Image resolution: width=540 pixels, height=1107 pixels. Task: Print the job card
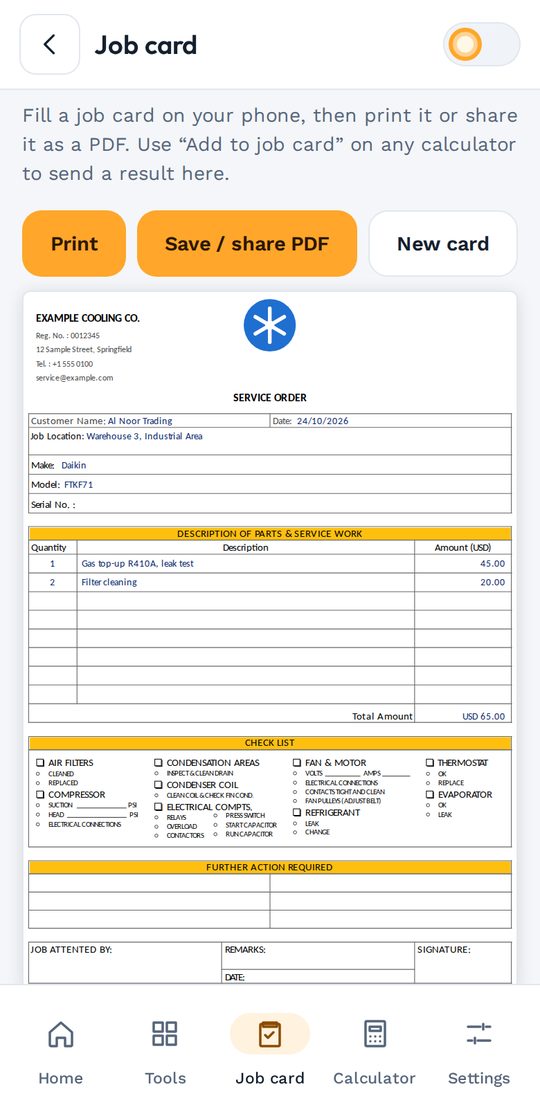click(74, 244)
